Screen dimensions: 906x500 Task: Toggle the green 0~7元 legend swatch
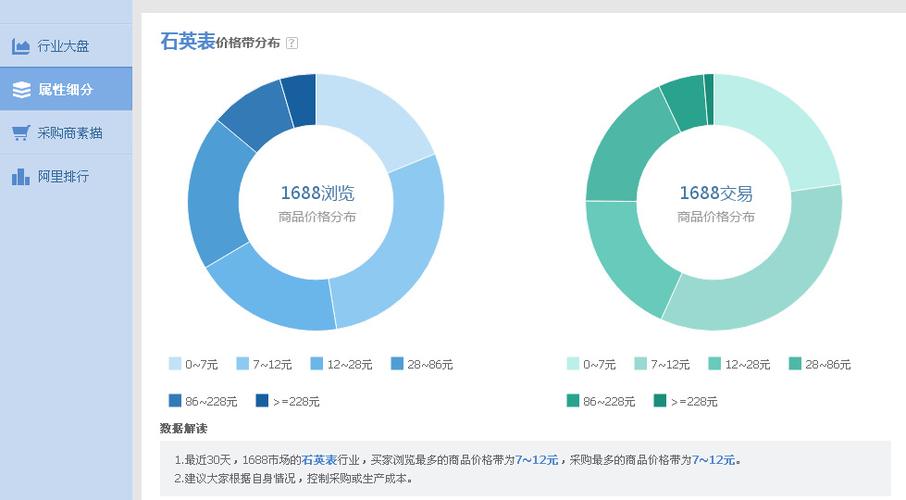pyautogui.click(x=573, y=364)
